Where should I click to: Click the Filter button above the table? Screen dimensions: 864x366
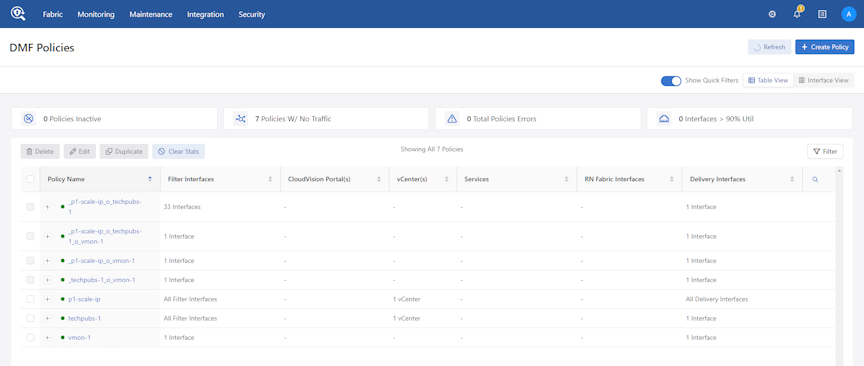tap(825, 152)
